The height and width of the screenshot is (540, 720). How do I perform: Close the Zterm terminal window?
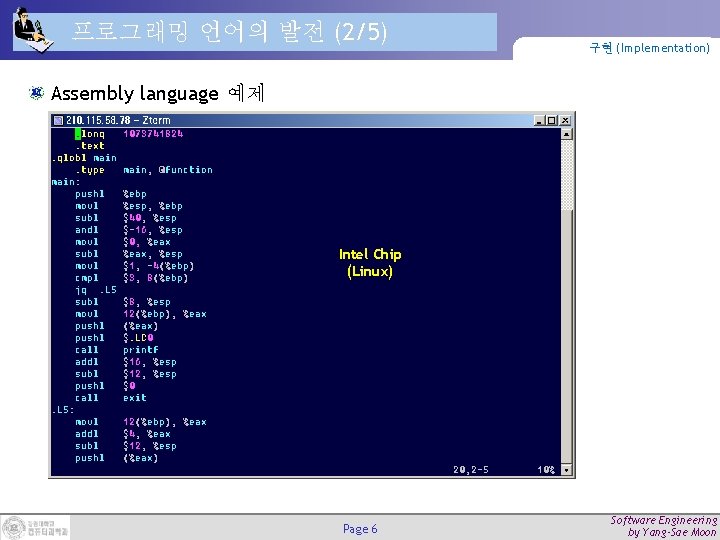tap(565, 120)
